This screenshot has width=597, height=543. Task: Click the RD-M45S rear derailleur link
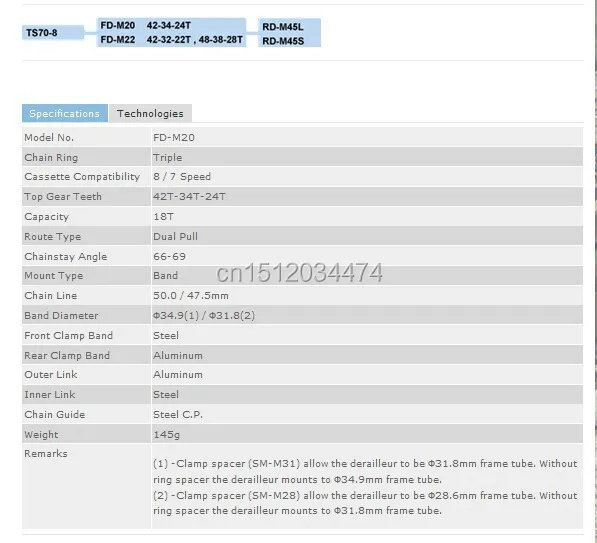(283, 41)
